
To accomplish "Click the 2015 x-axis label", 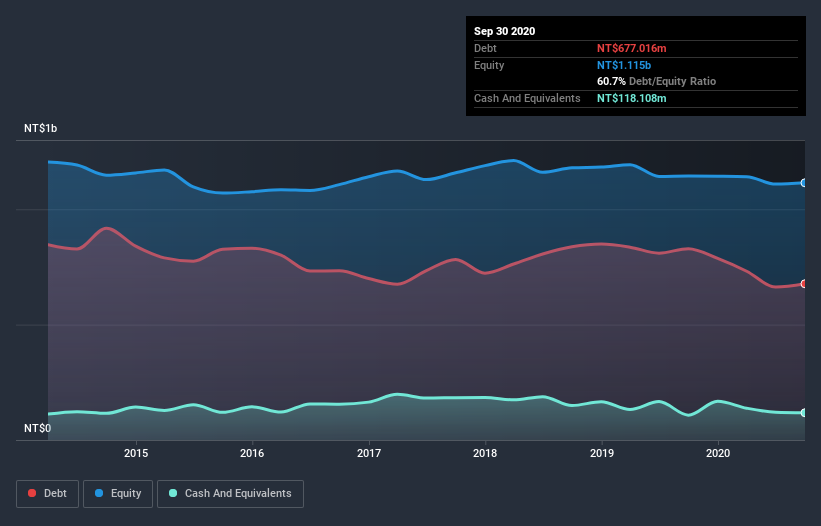I will (136, 453).
